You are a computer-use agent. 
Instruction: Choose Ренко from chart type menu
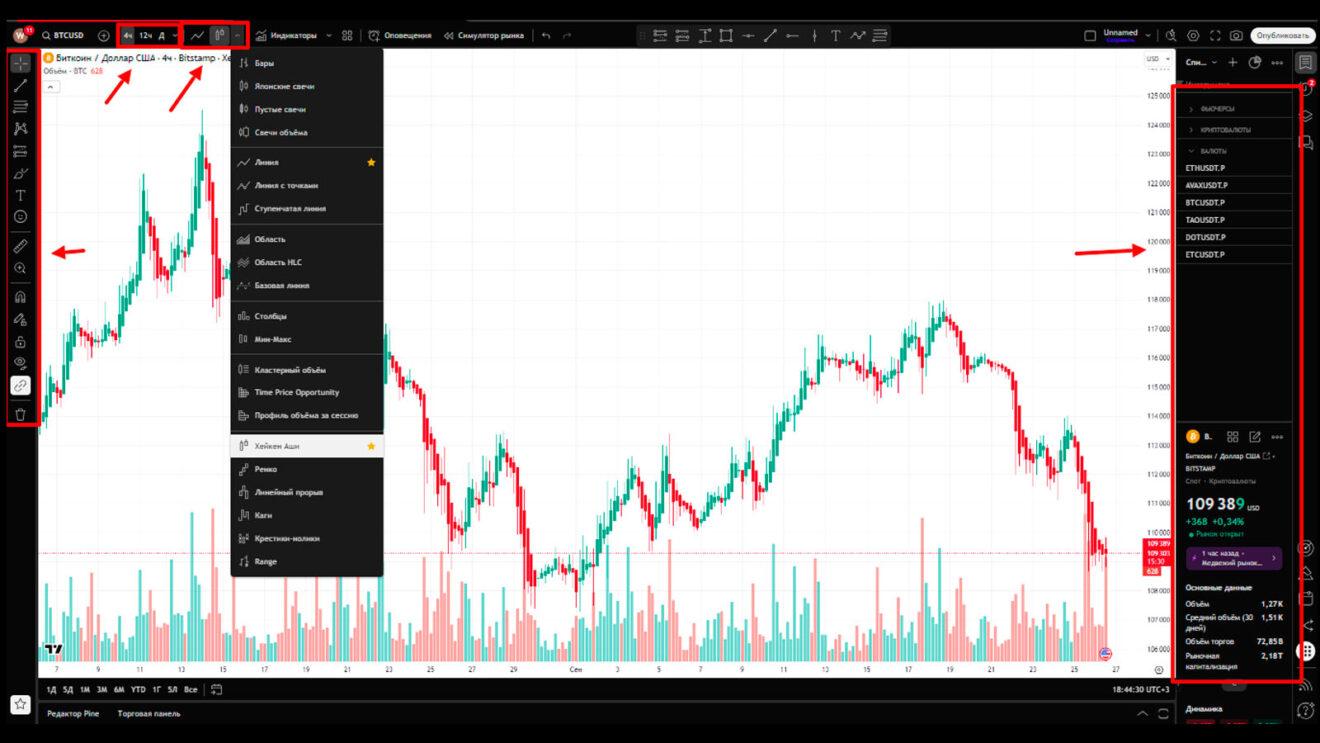click(266, 469)
